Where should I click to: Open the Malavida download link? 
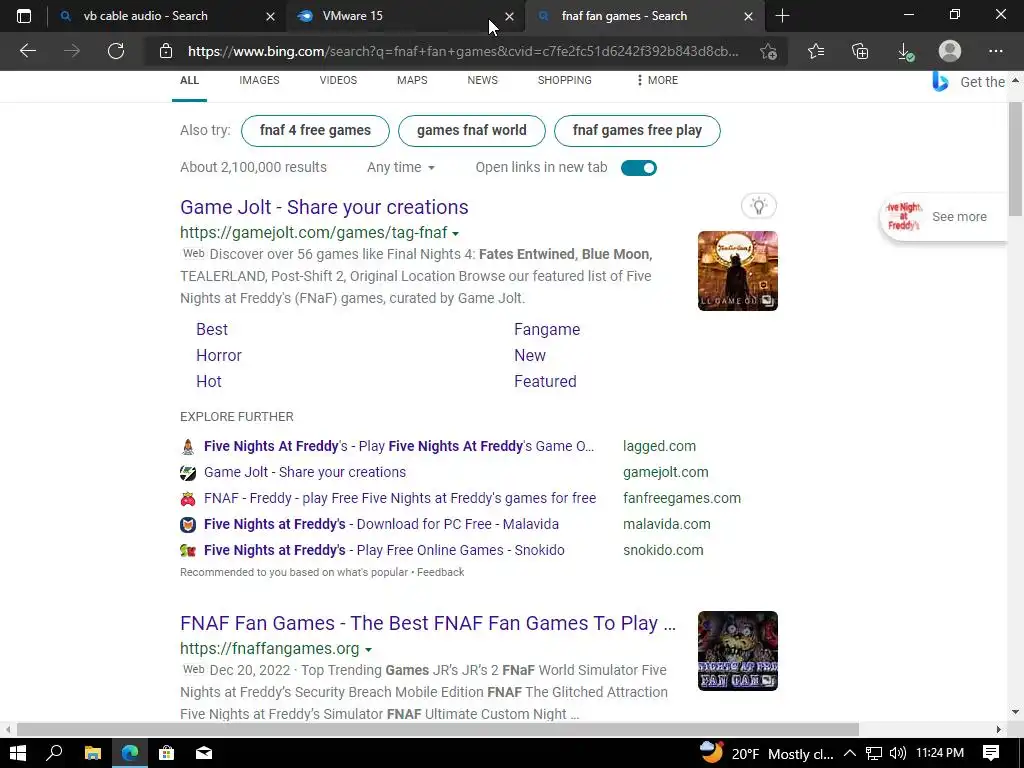381,524
